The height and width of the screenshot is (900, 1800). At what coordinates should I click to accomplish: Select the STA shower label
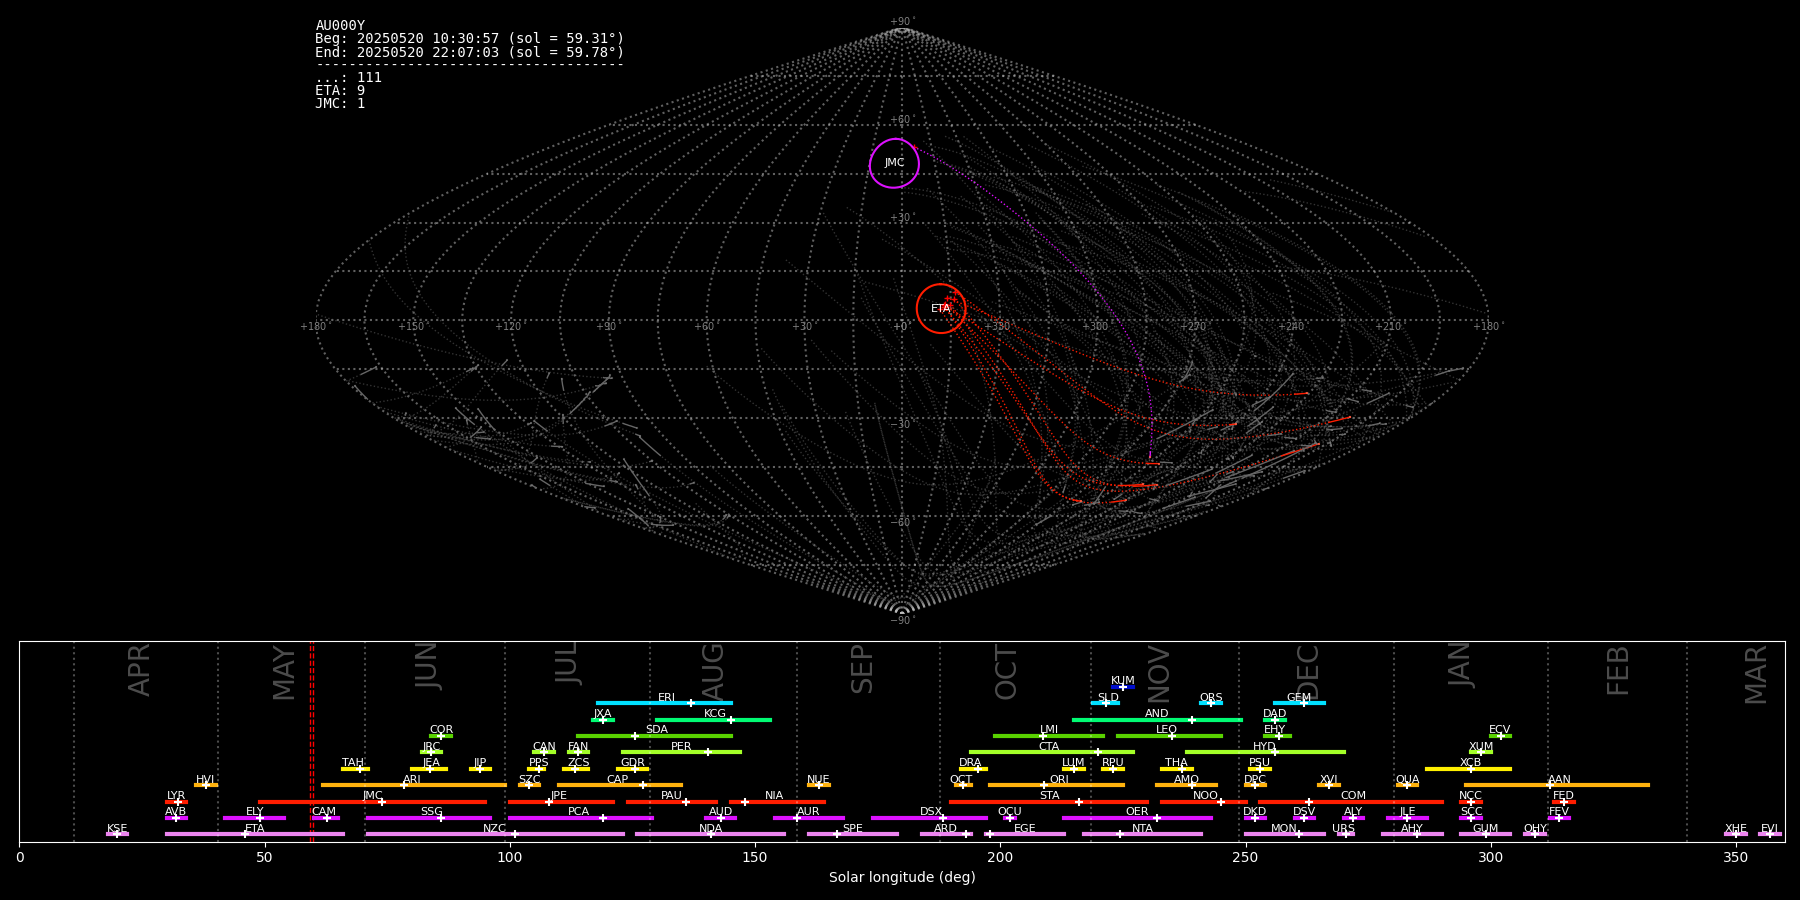coord(1050,796)
